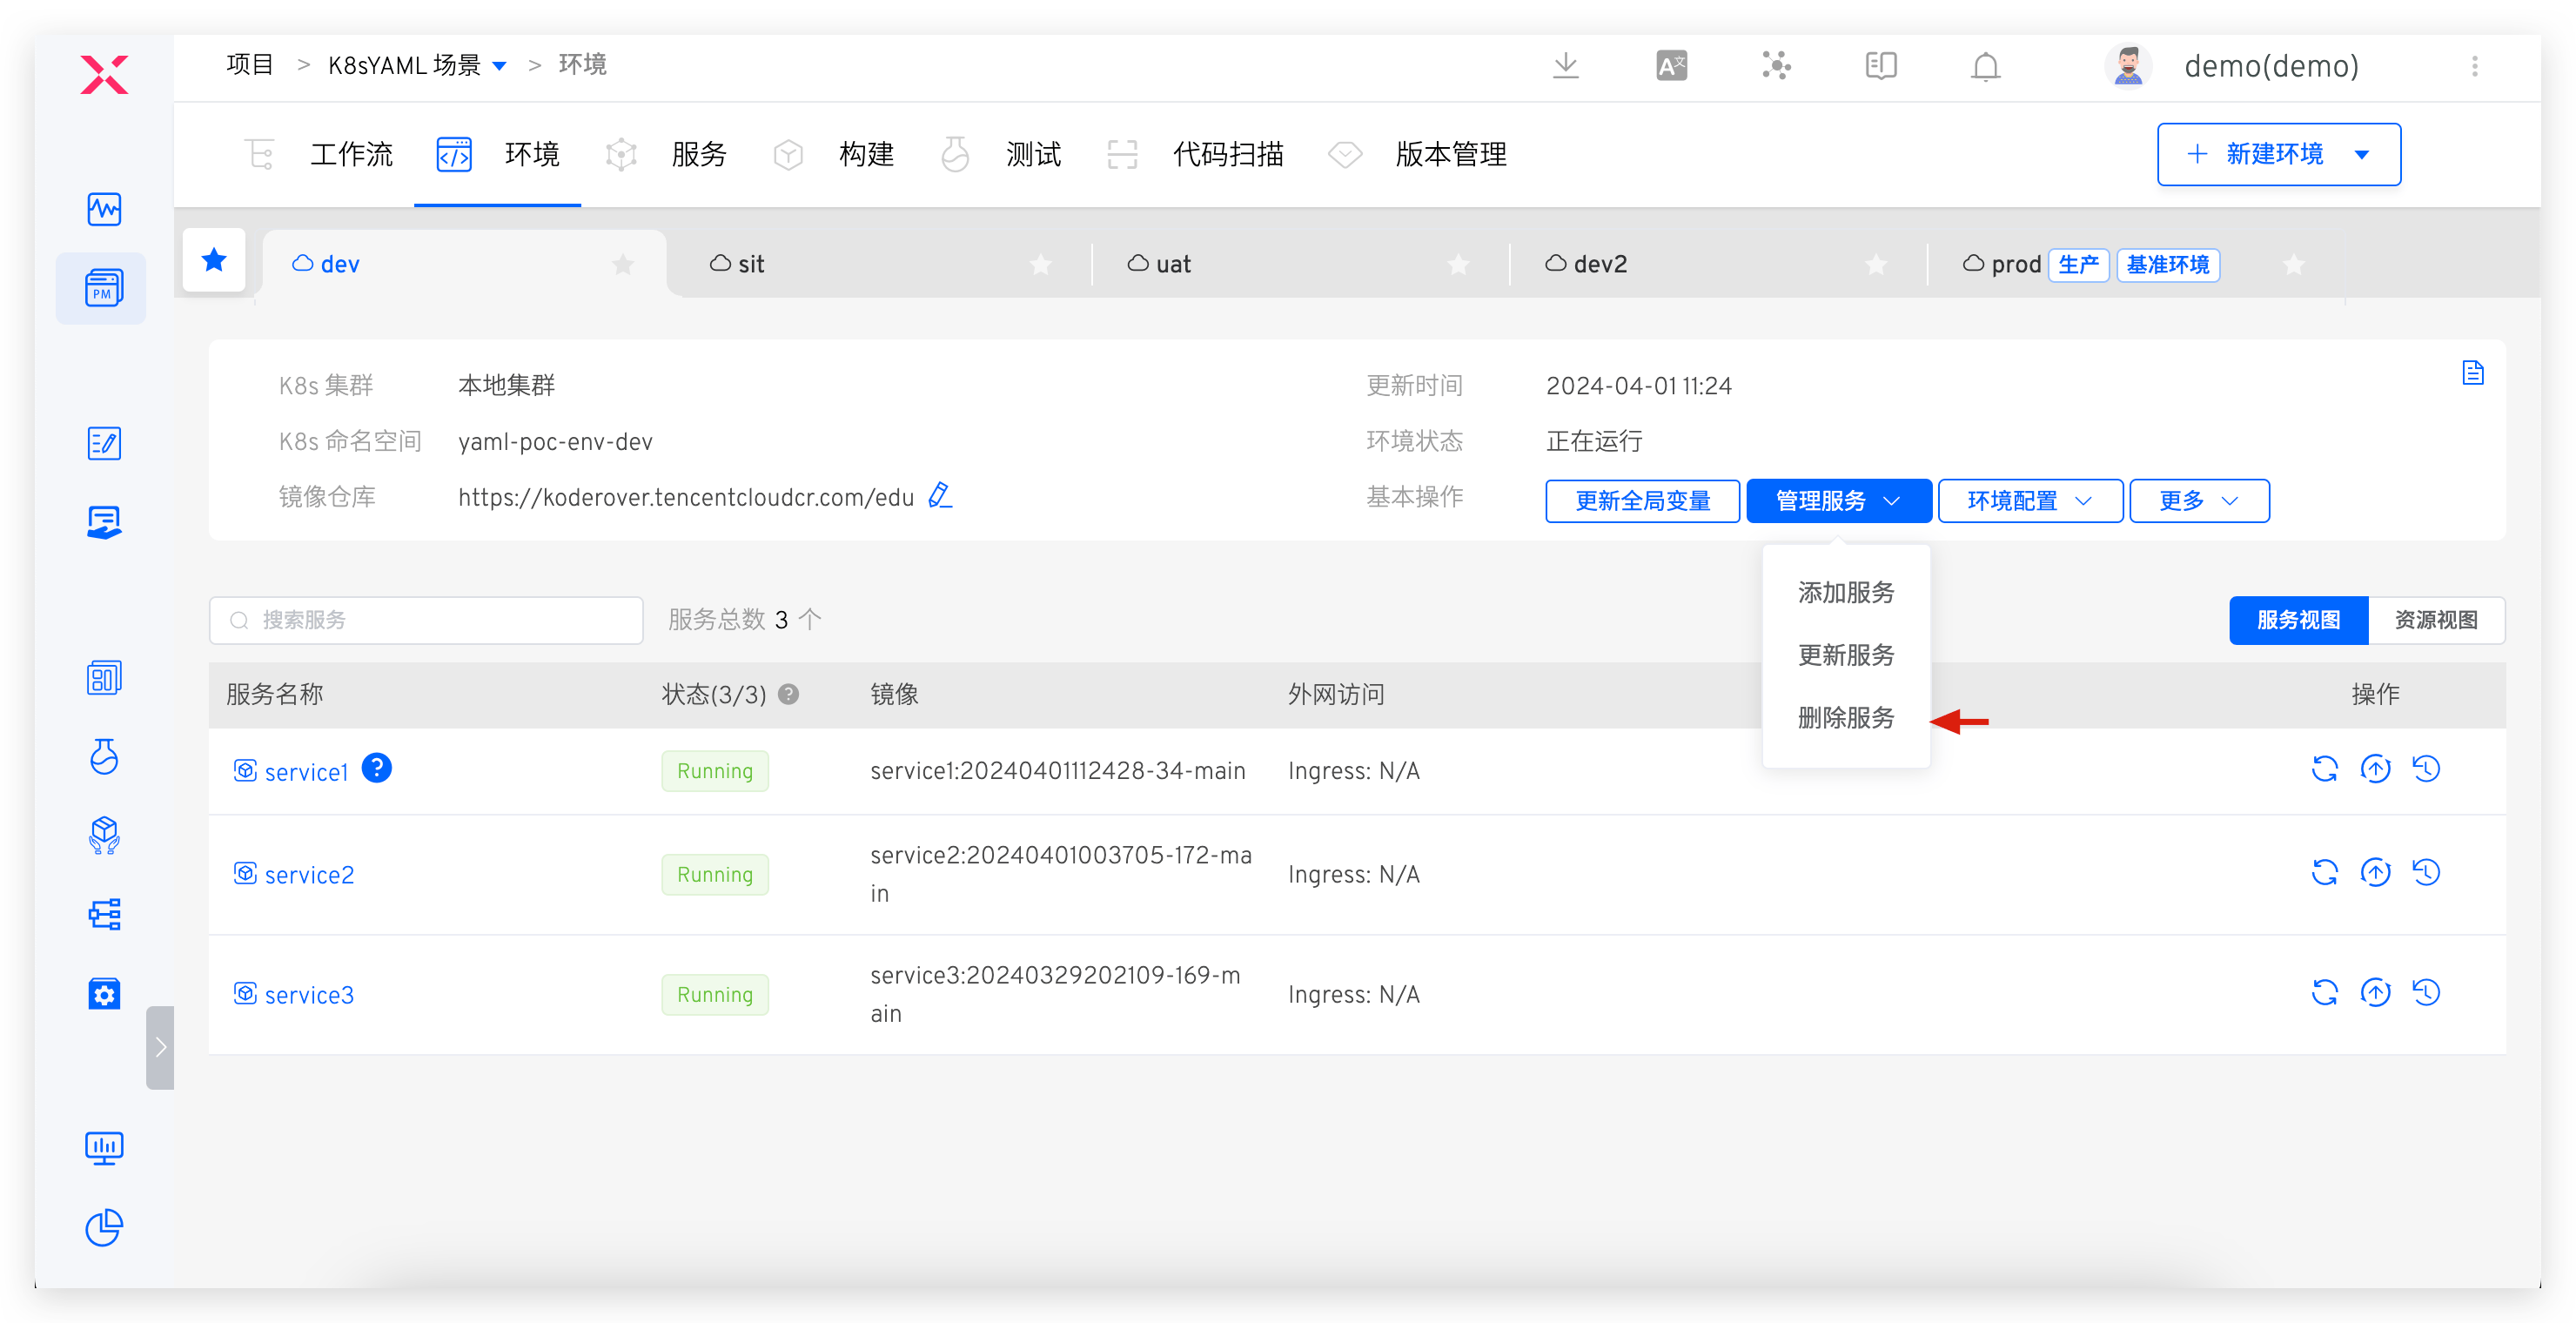Switch to the 工作流 tab
Screen dimensions: 2576x1323
[352, 154]
